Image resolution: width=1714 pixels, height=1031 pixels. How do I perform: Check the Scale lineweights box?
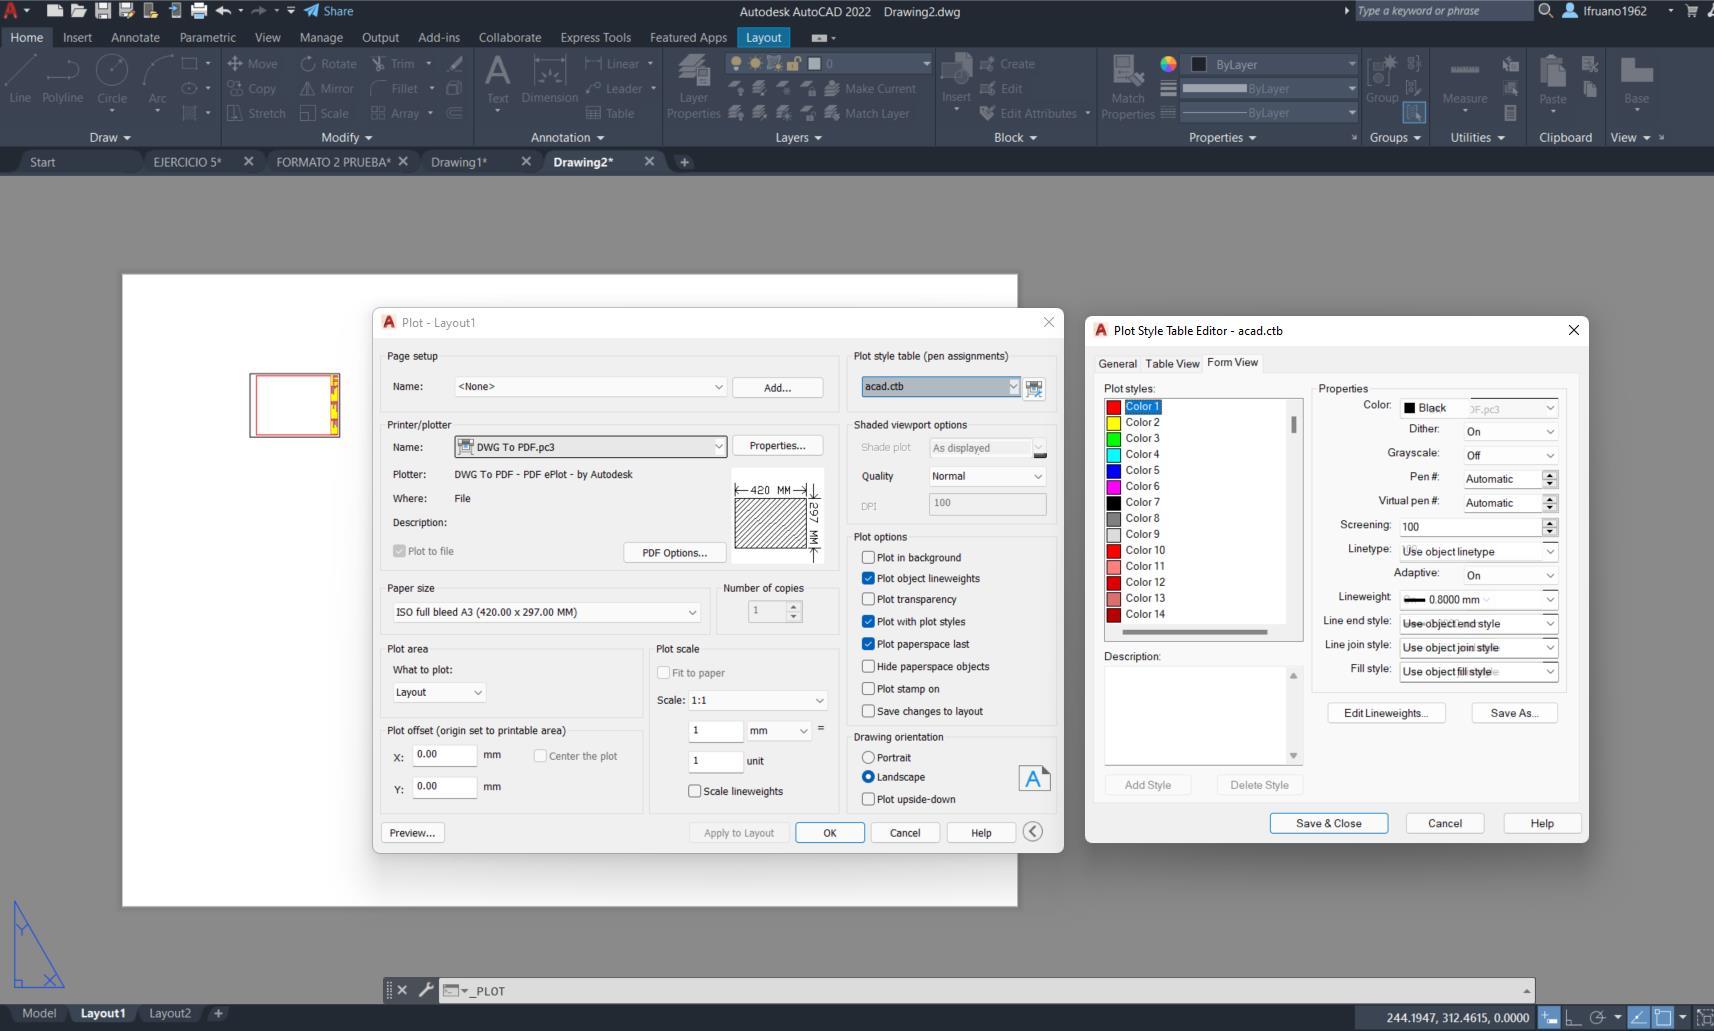coord(694,792)
